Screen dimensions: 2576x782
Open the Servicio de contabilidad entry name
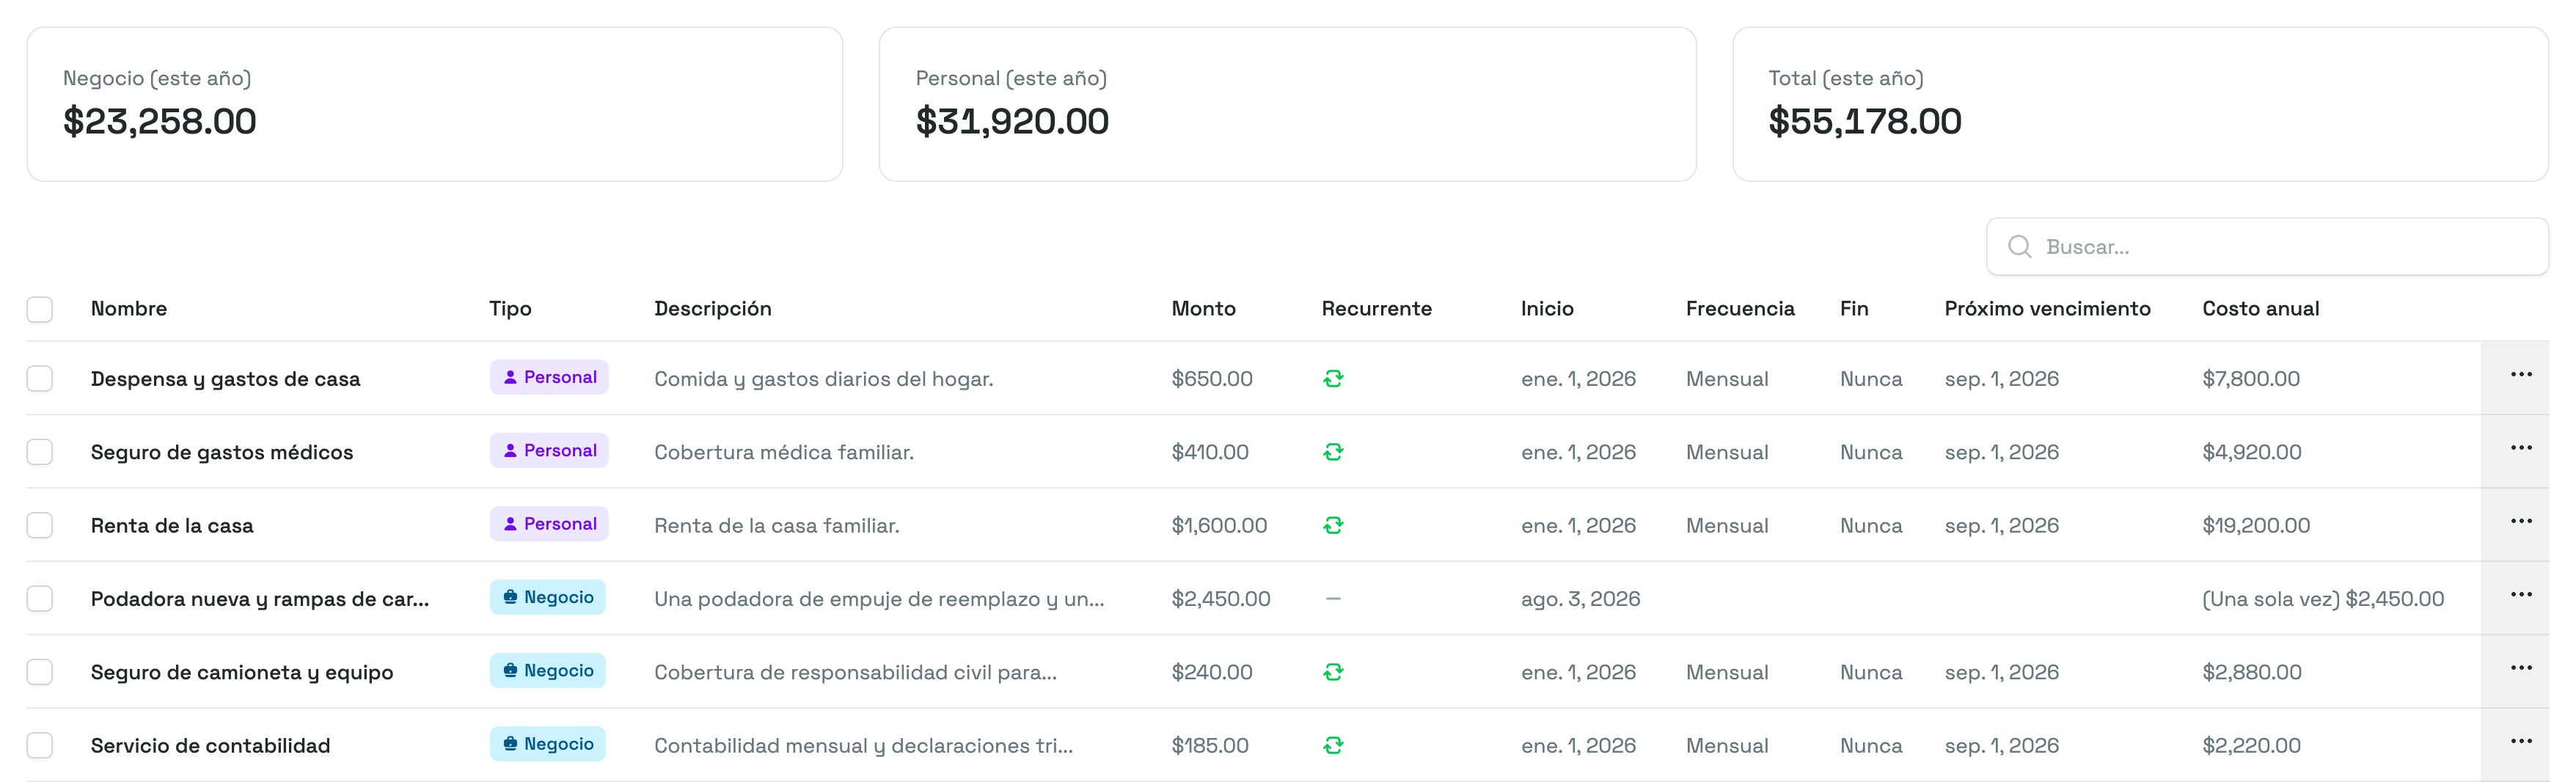click(x=210, y=745)
